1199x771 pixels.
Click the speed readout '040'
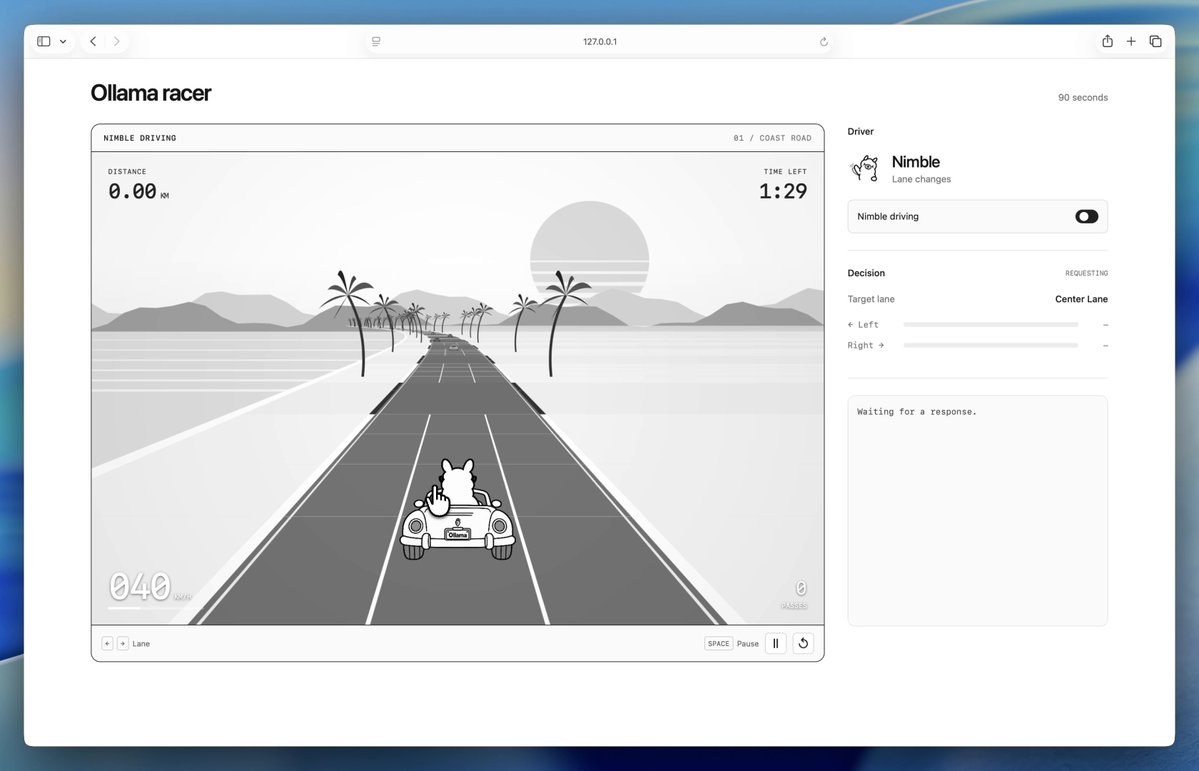(x=140, y=587)
